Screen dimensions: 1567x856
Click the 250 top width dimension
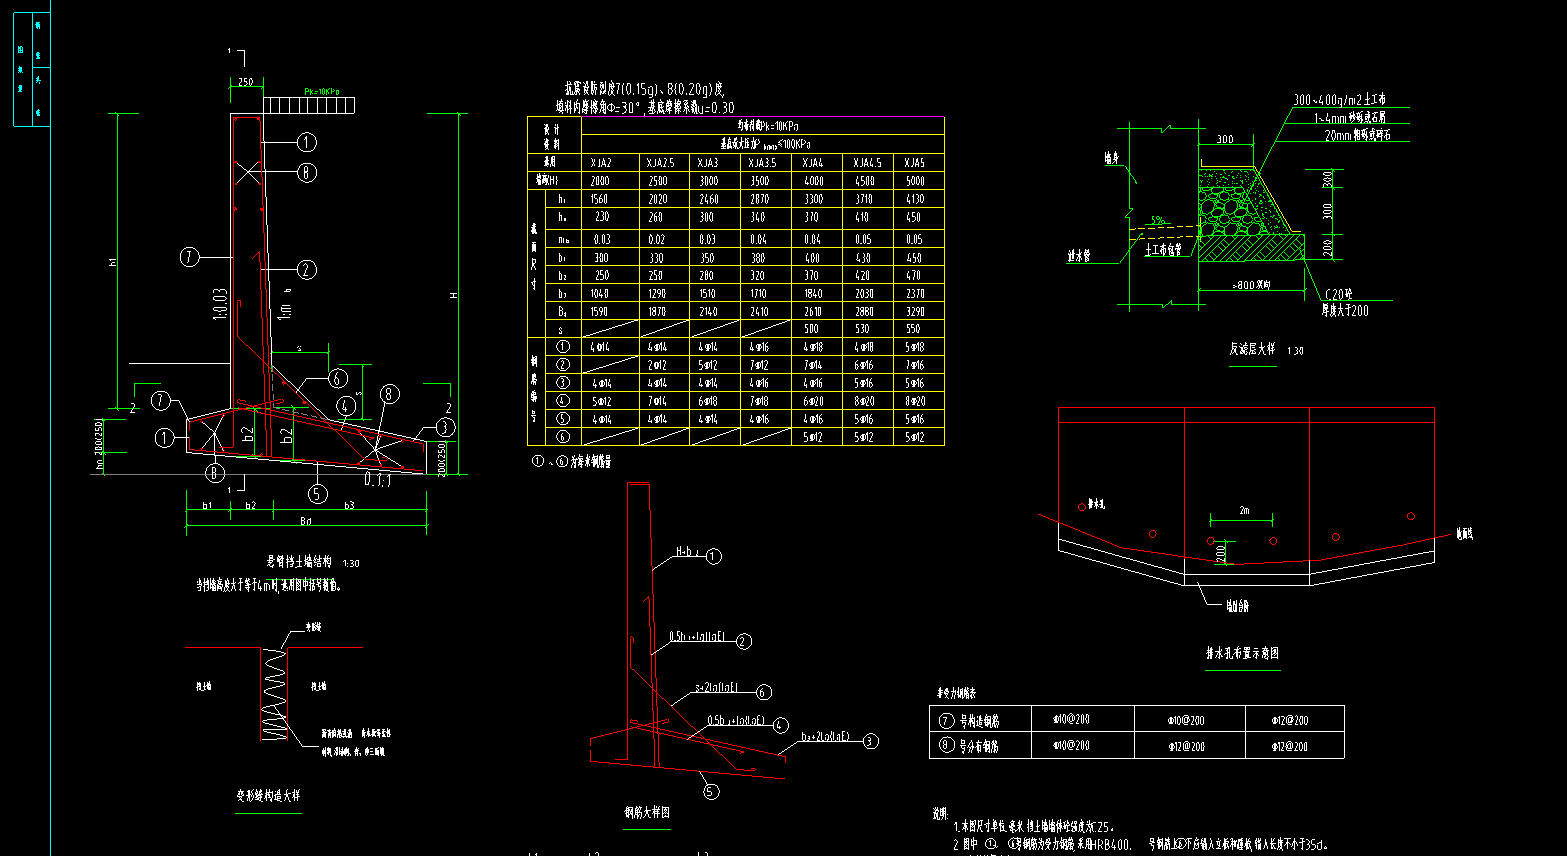click(246, 82)
